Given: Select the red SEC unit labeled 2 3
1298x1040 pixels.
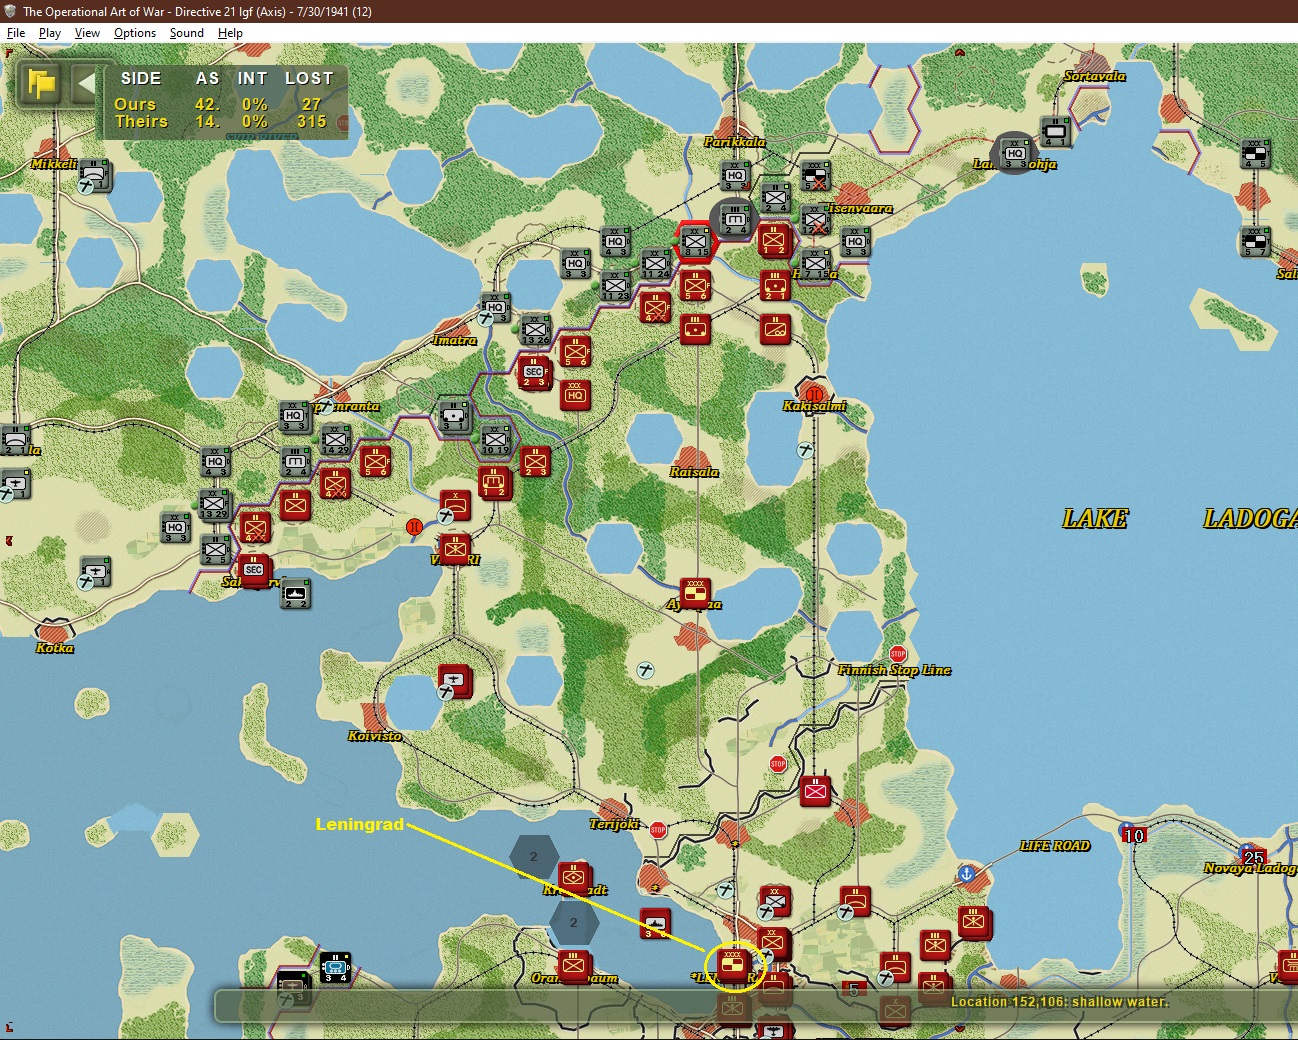Looking at the screenshot, I should (535, 372).
